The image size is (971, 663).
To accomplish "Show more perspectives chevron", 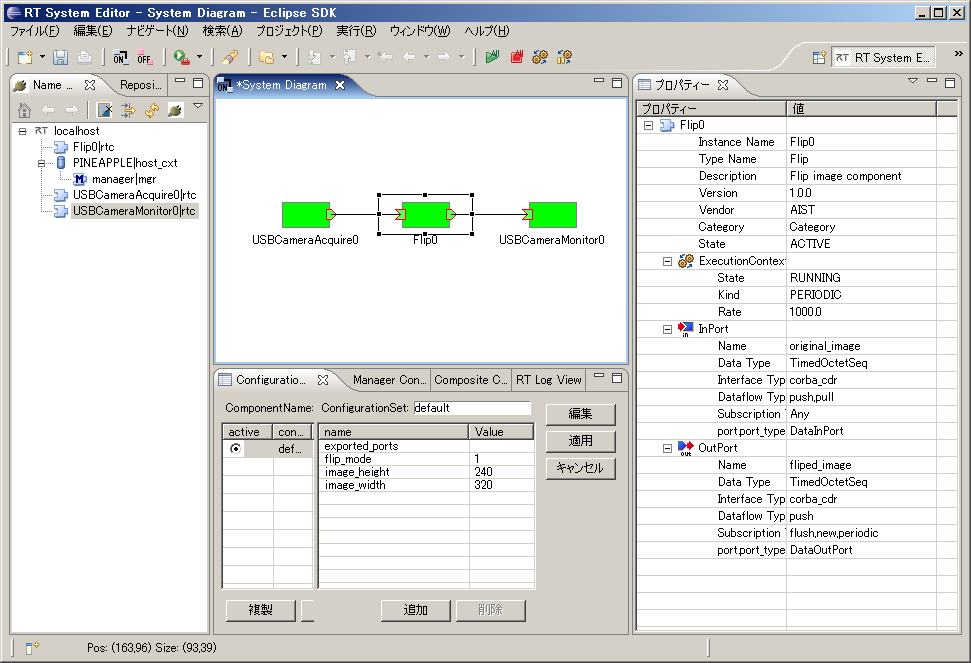I will click(x=959, y=54).
